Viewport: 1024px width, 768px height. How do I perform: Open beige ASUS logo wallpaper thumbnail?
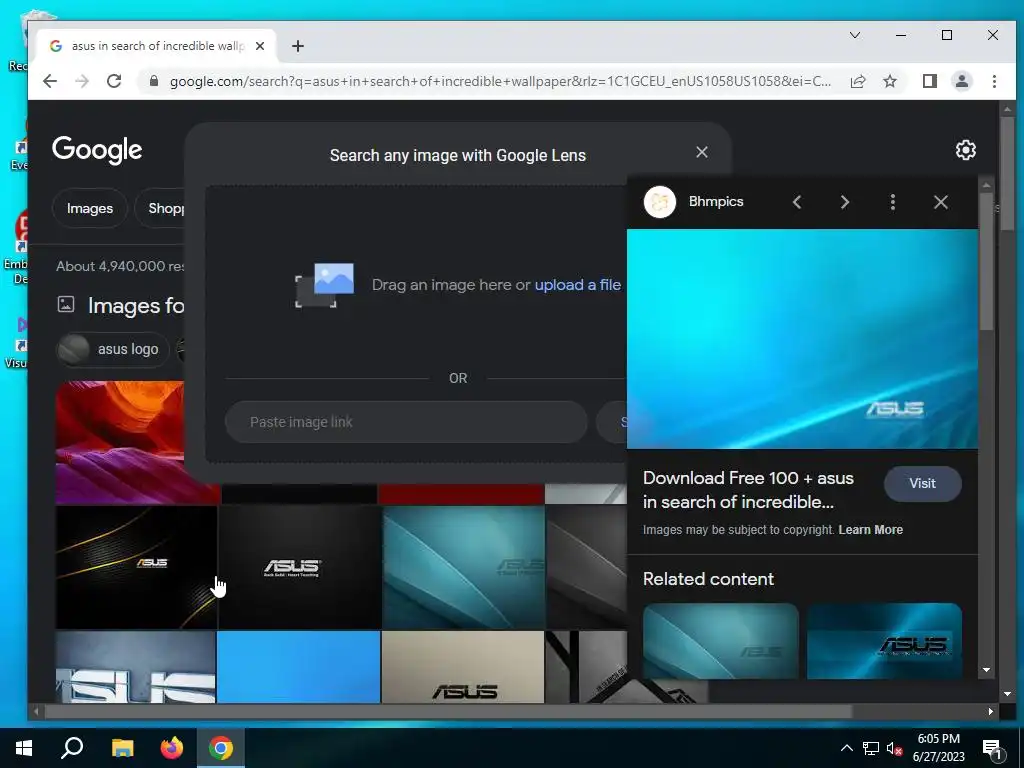(463, 667)
